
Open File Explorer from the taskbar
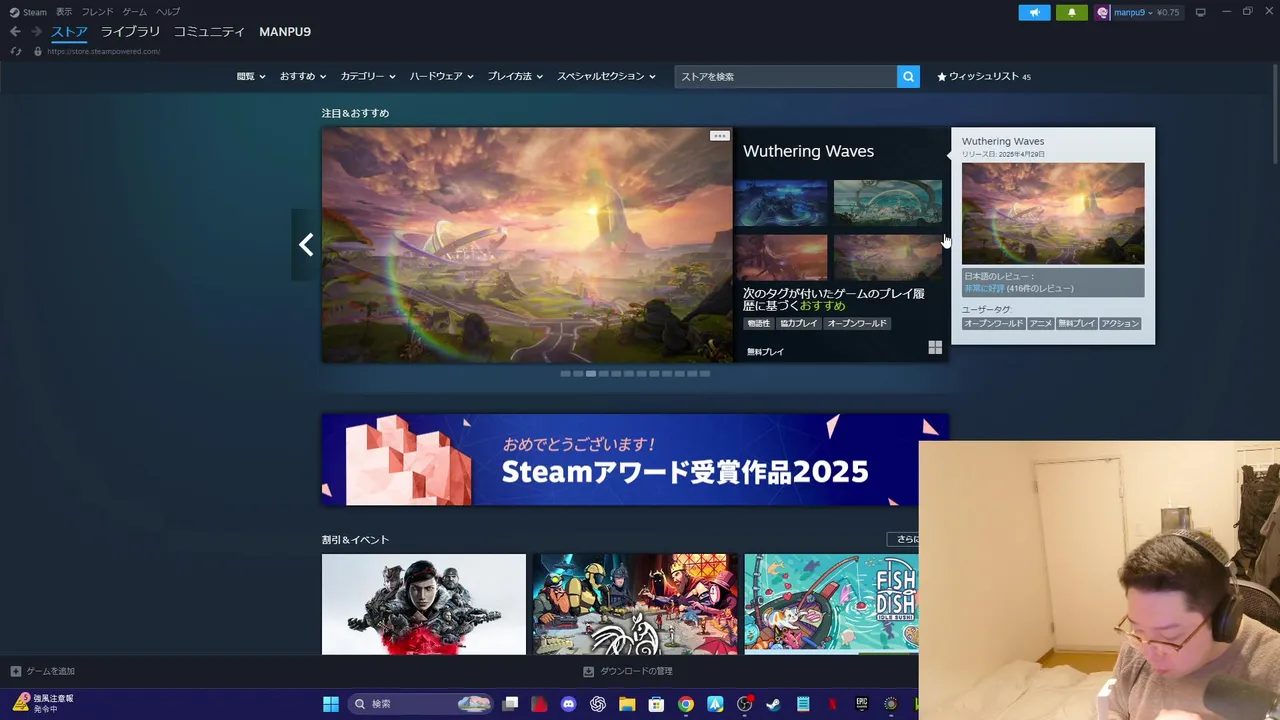pos(627,704)
